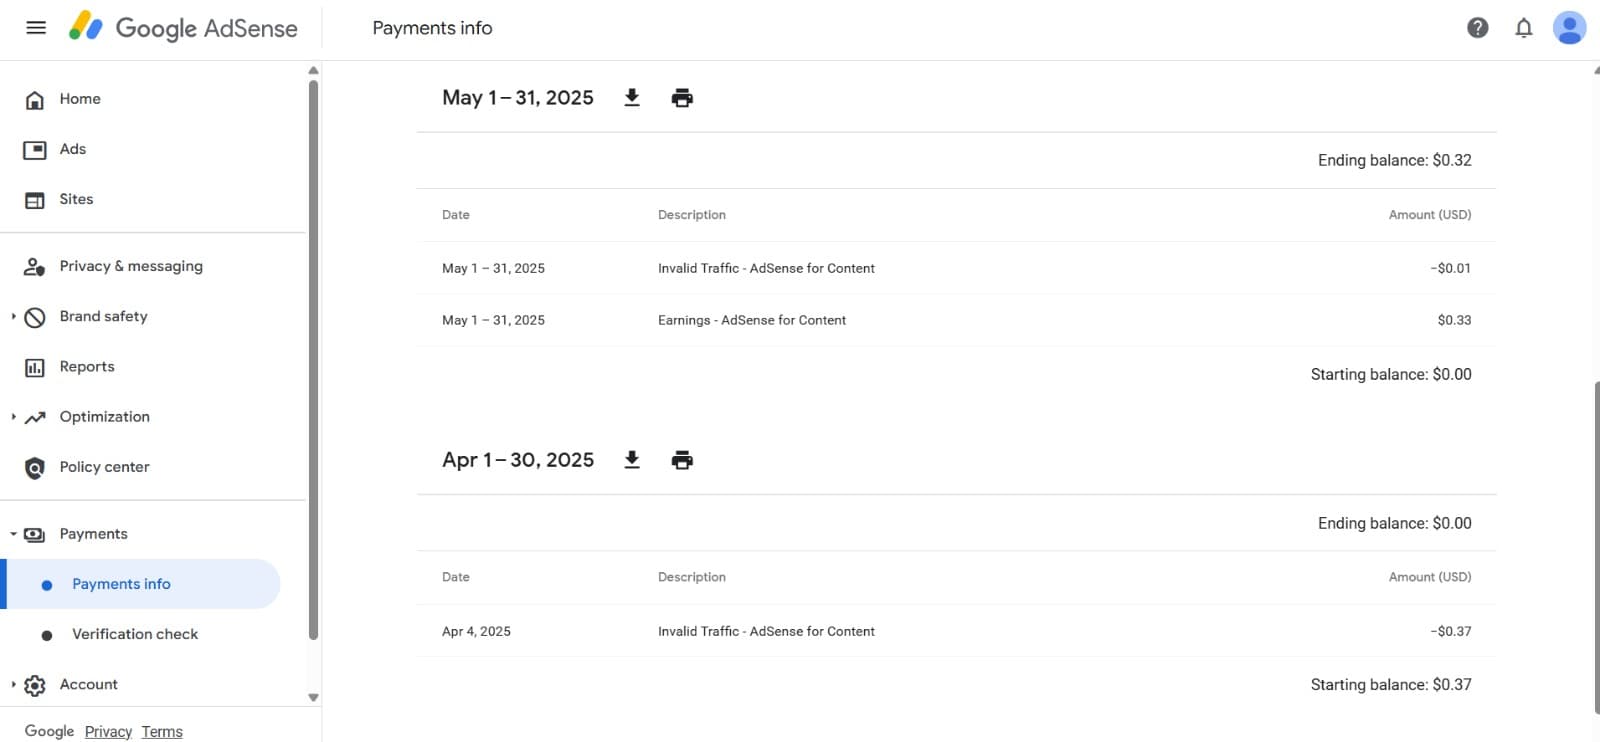Select May Invalid Traffic description
The image size is (1600, 742).
click(766, 268)
